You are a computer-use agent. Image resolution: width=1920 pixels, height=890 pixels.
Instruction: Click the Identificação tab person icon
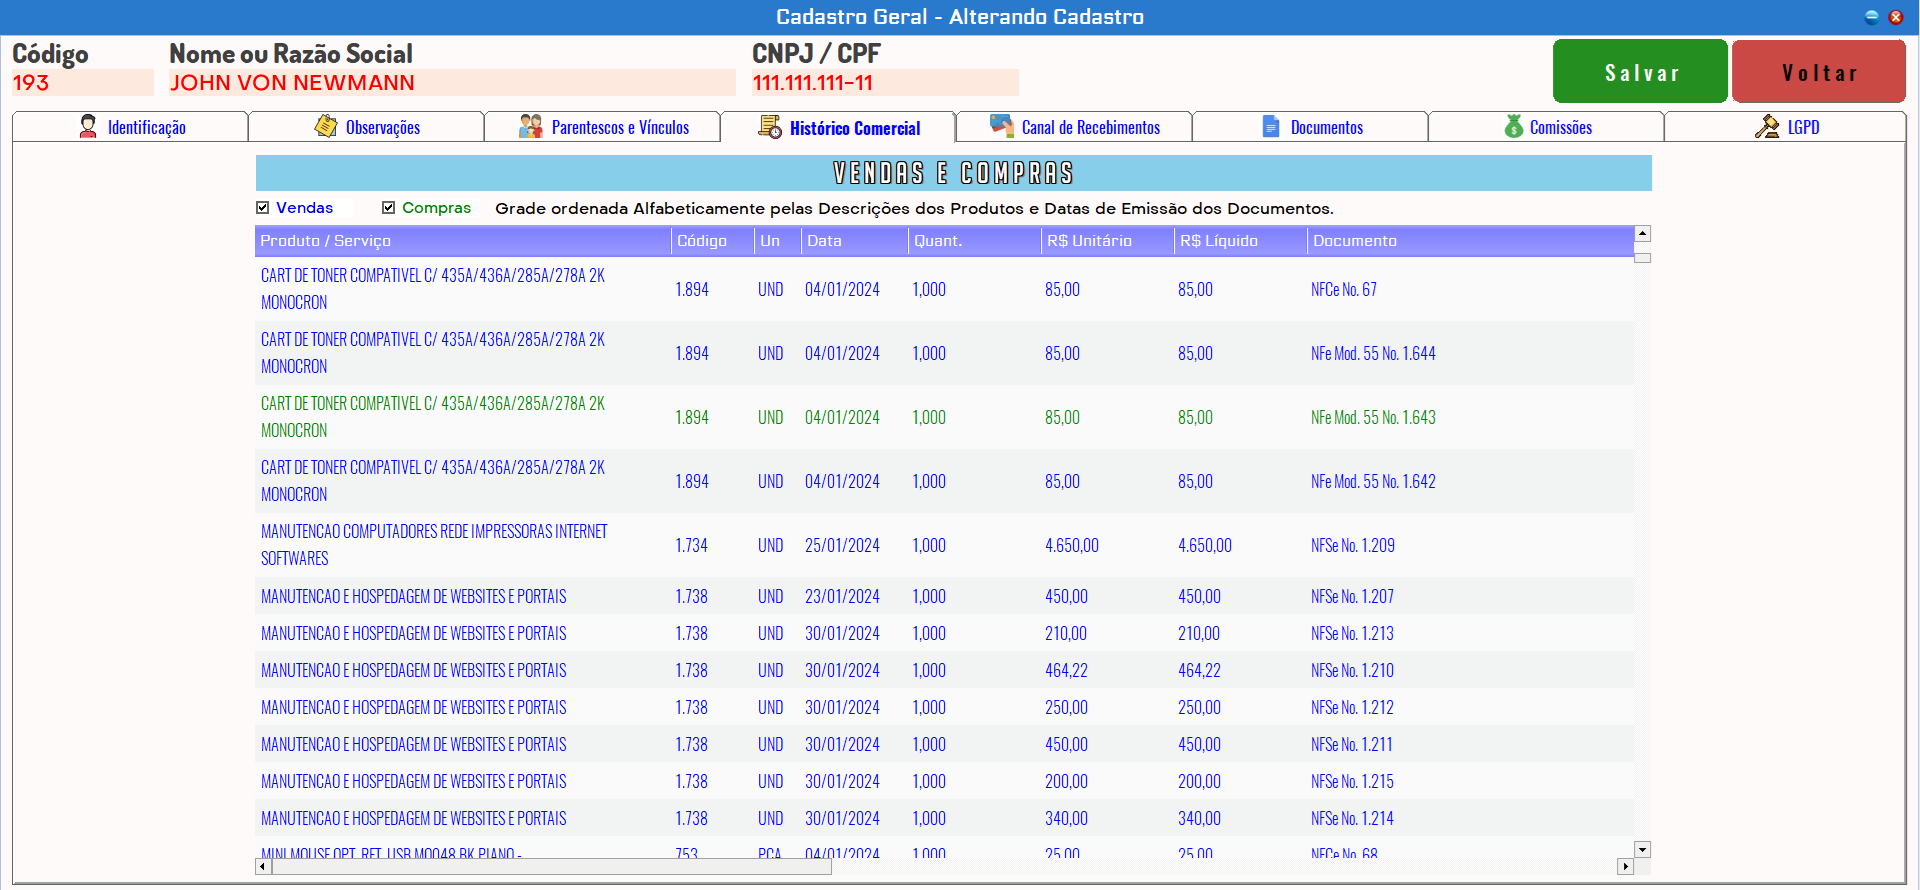click(x=88, y=126)
